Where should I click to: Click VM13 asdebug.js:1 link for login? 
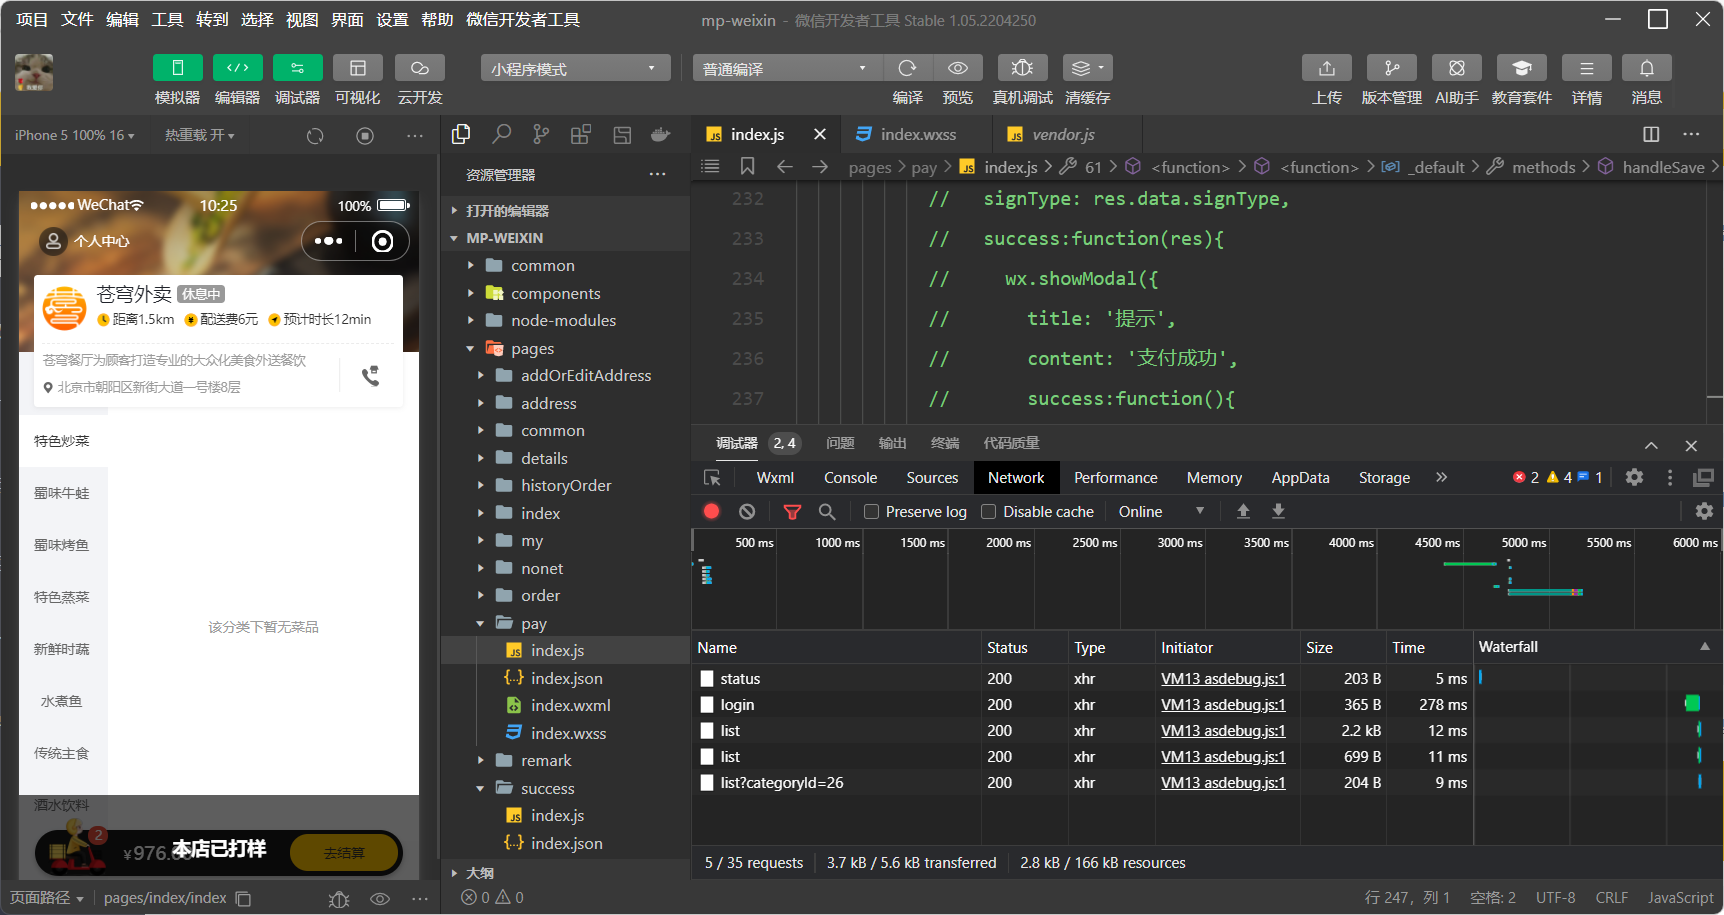1223,704
